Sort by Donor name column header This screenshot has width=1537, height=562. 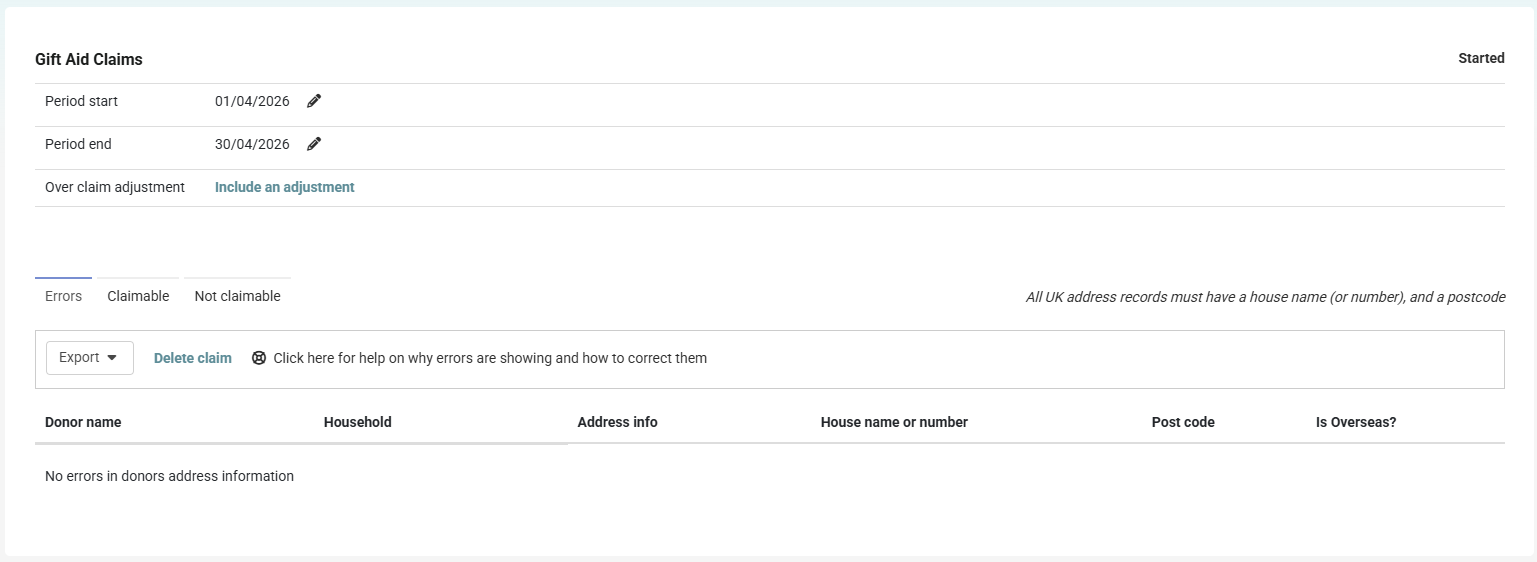(x=83, y=422)
